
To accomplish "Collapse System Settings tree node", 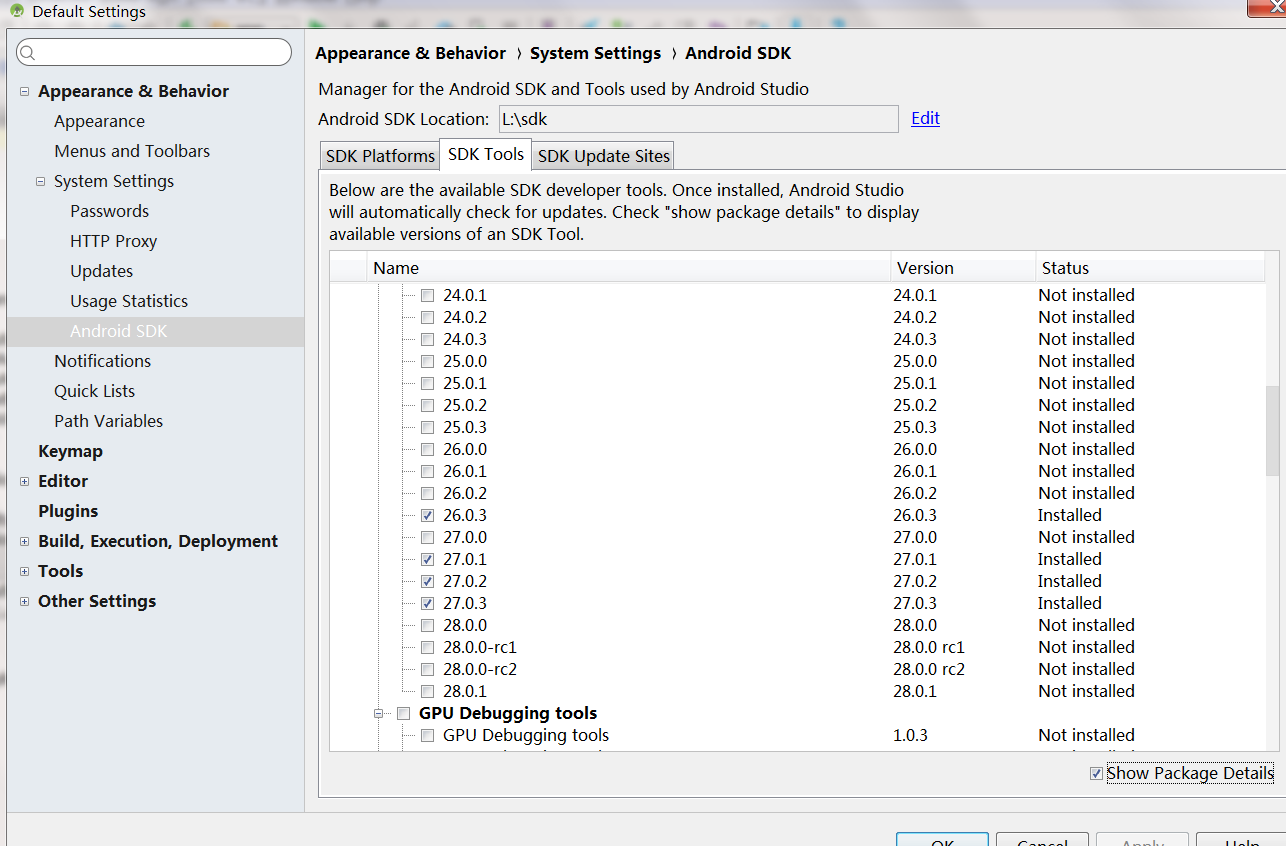I will tap(40, 181).
